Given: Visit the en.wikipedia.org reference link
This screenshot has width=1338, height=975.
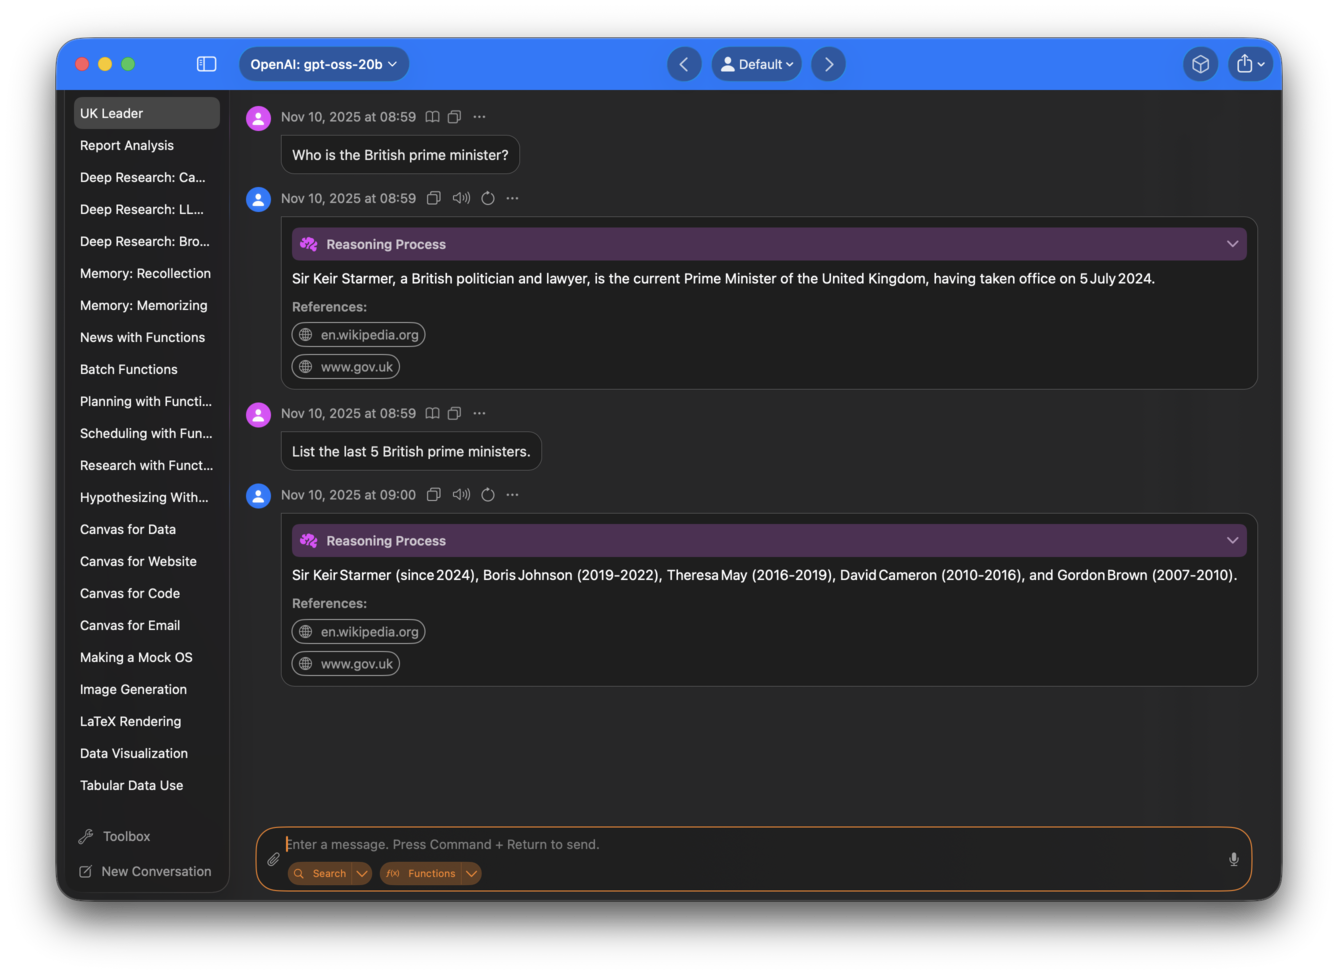Looking at the screenshot, I should pyautogui.click(x=358, y=334).
